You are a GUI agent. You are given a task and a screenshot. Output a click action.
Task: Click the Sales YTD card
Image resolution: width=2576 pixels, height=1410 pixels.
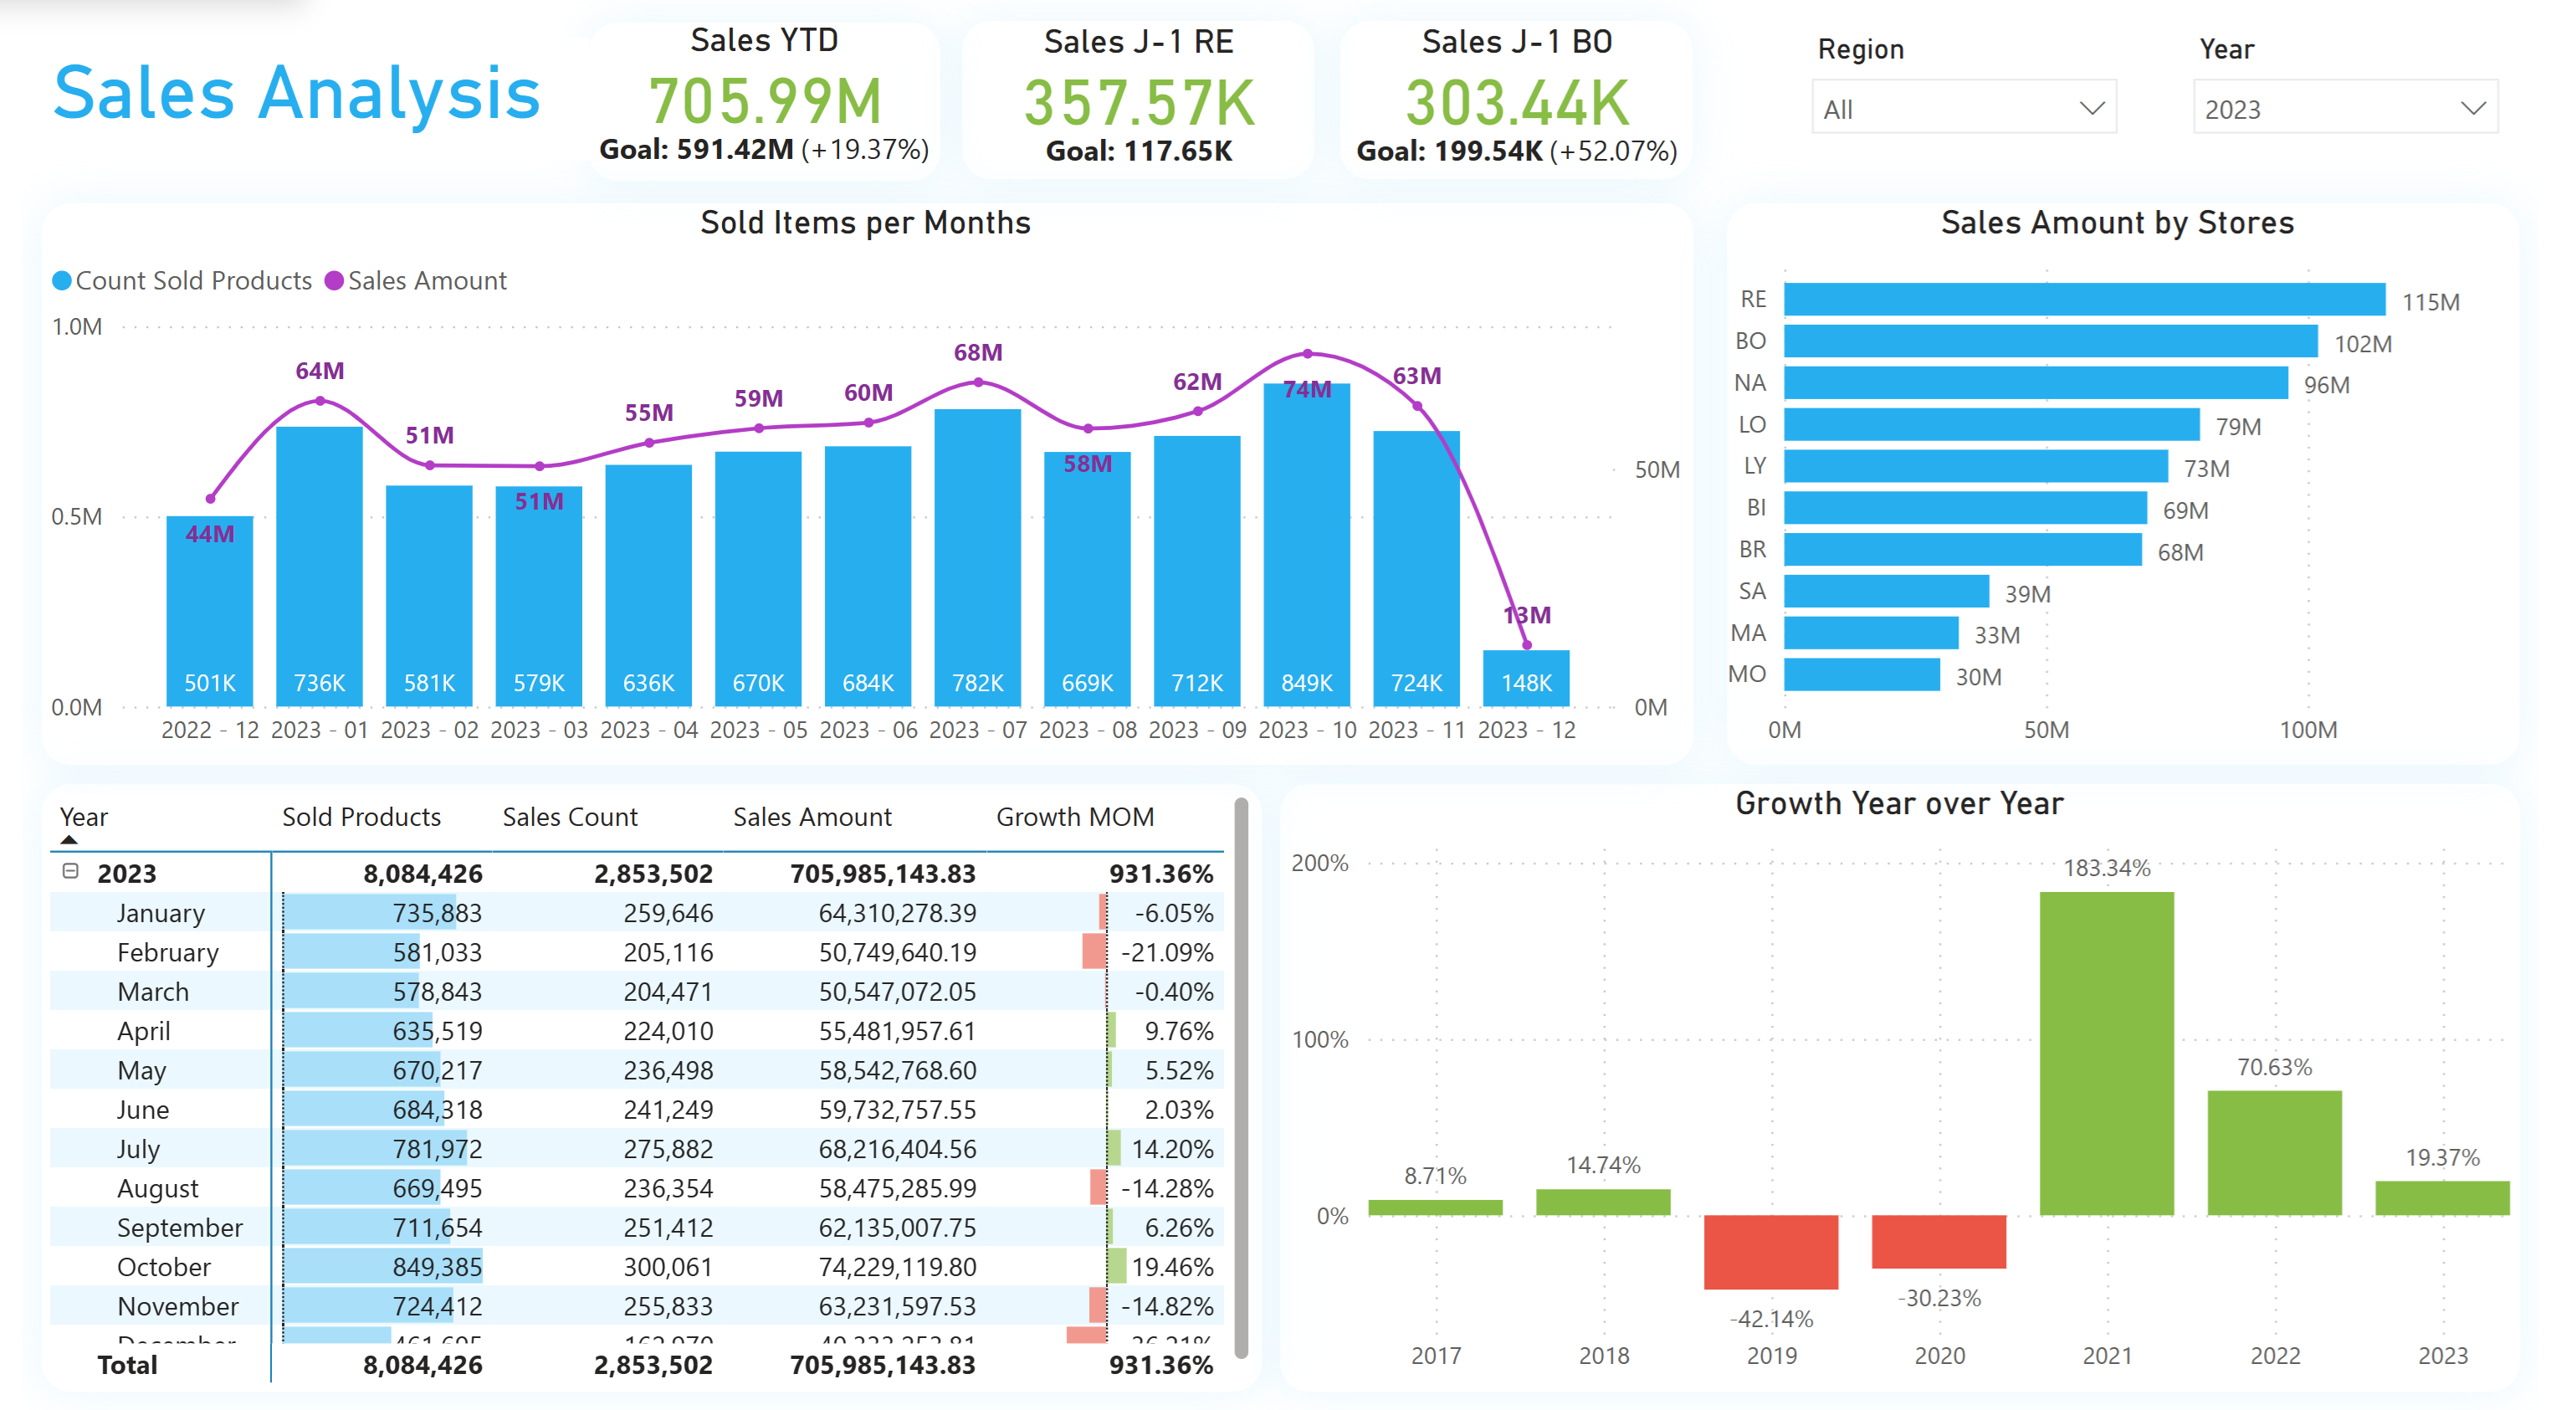click(x=764, y=100)
